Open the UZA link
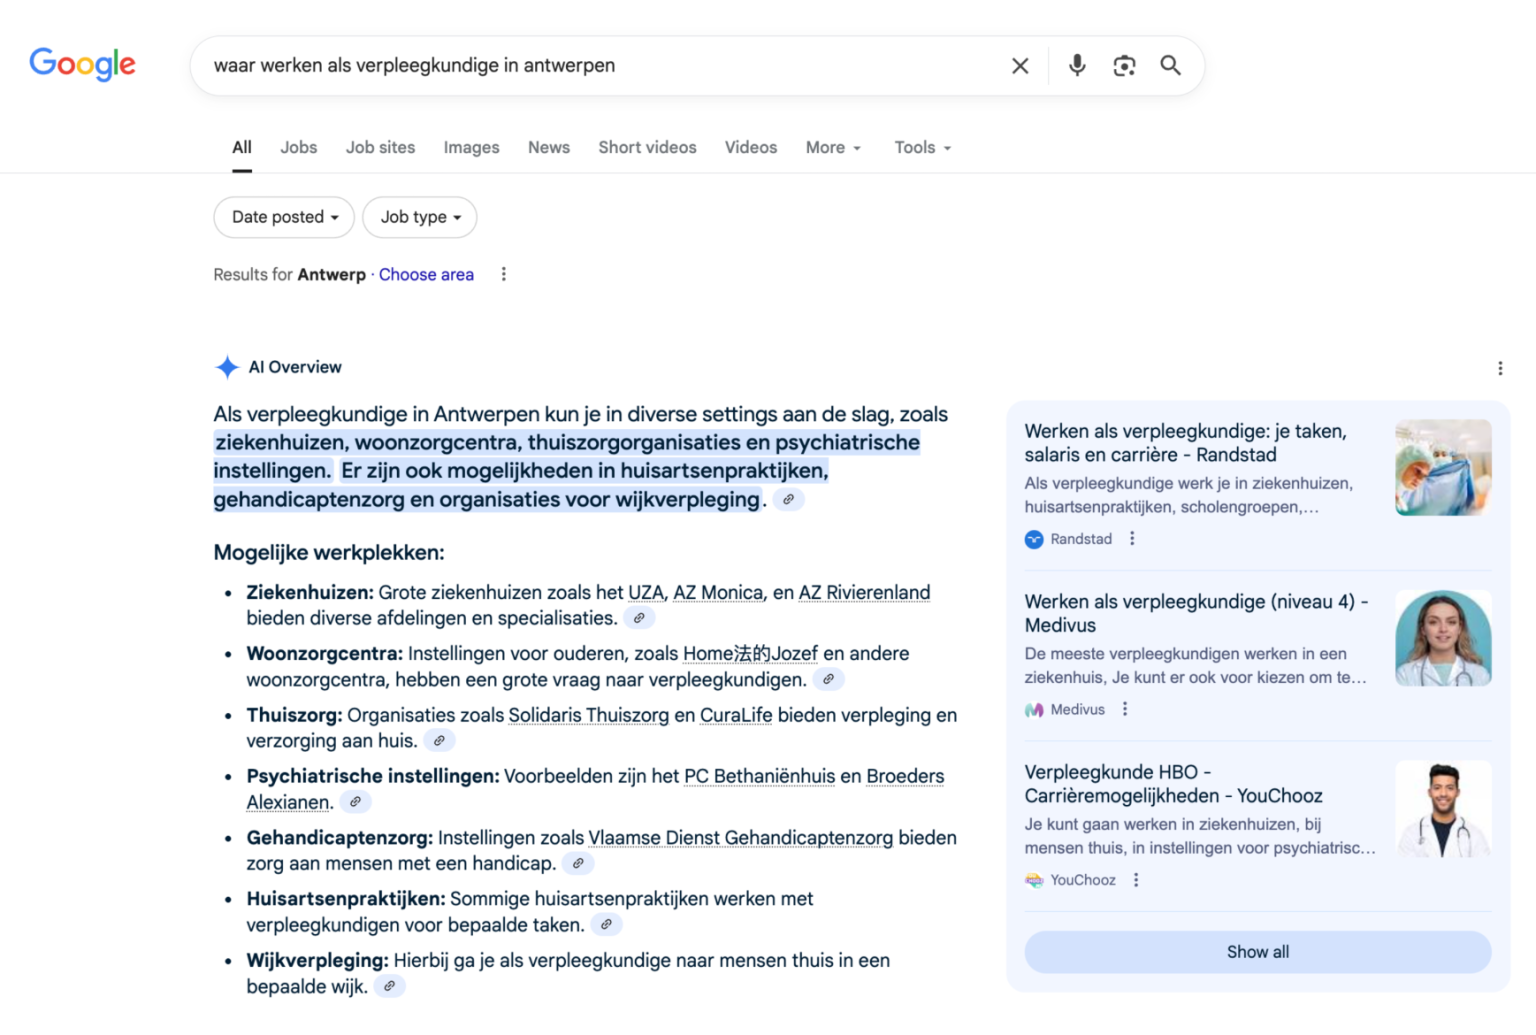The image size is (1536, 1035). (646, 593)
